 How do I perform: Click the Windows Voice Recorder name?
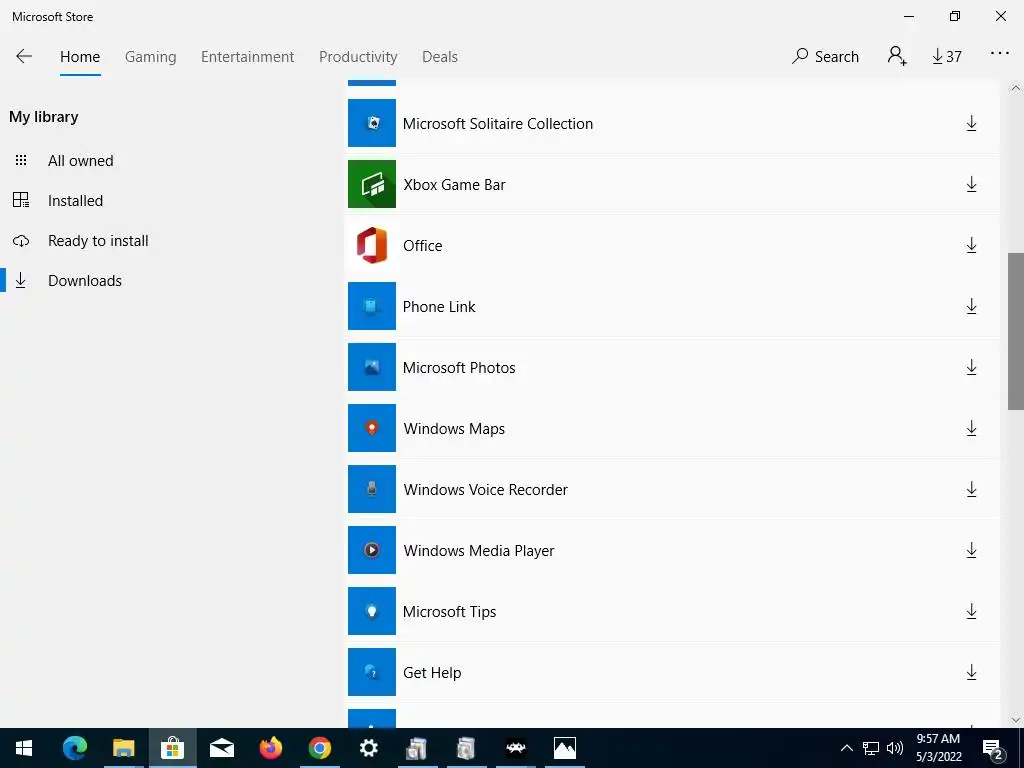pos(485,489)
